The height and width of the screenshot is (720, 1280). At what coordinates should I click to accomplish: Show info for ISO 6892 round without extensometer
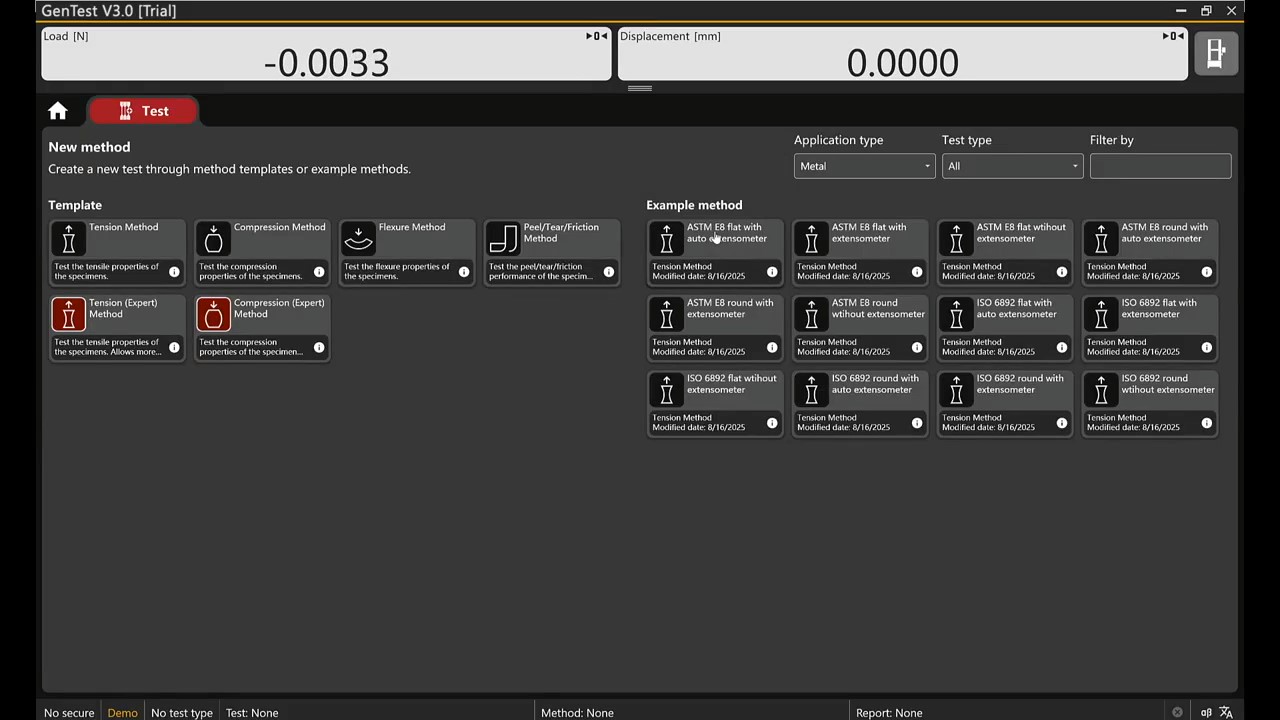(1207, 423)
